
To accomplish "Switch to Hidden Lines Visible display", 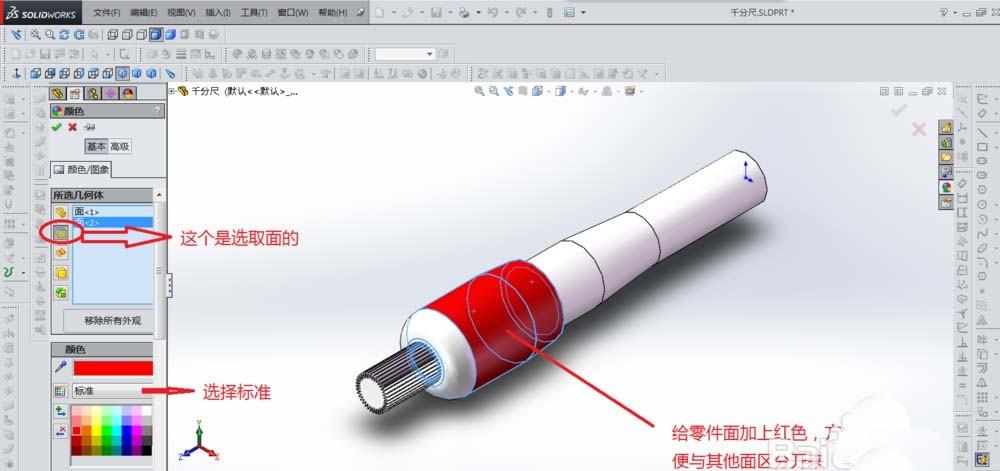I will tap(127, 34).
